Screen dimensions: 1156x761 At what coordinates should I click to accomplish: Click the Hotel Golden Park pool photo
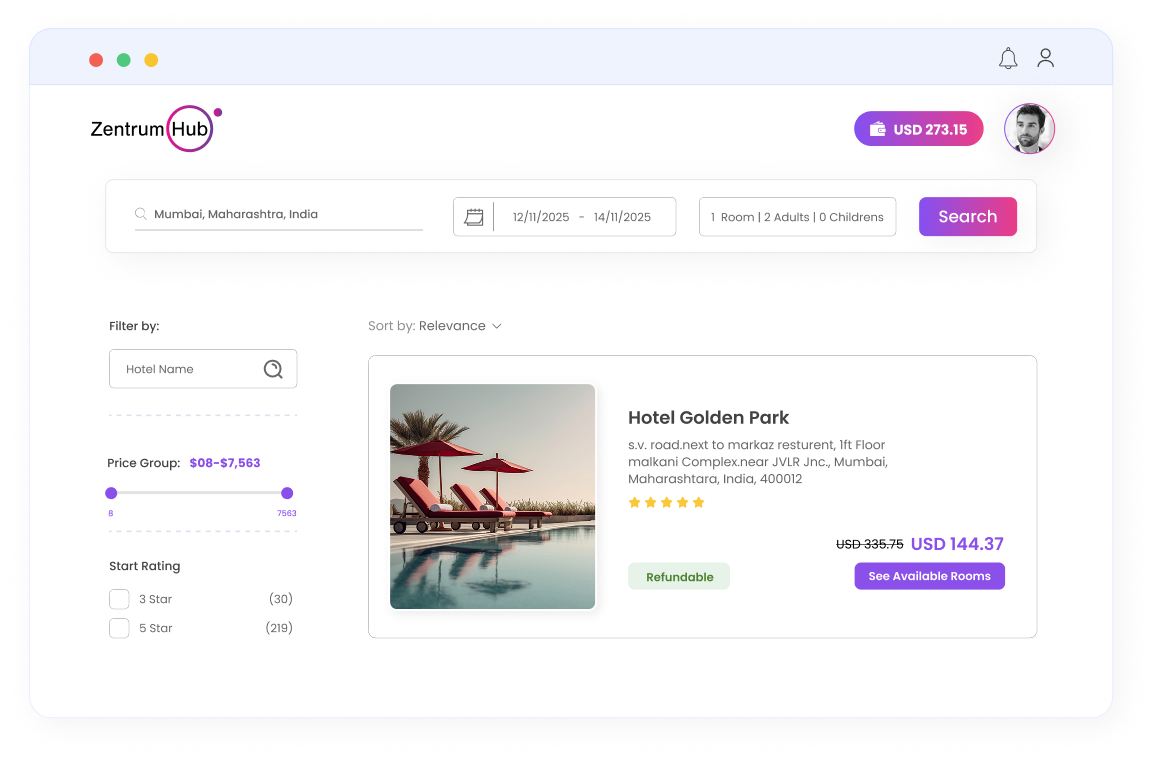492,496
